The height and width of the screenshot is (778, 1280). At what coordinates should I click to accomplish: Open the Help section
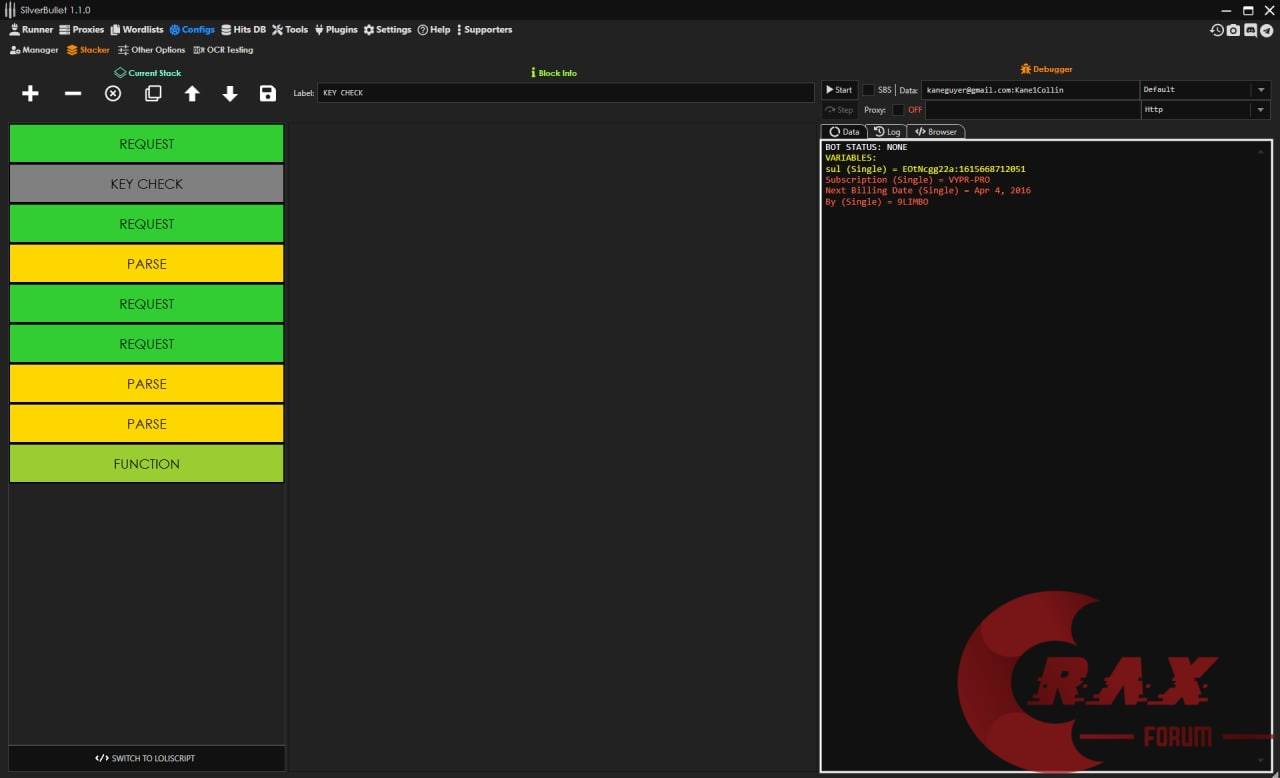[x=434, y=30]
